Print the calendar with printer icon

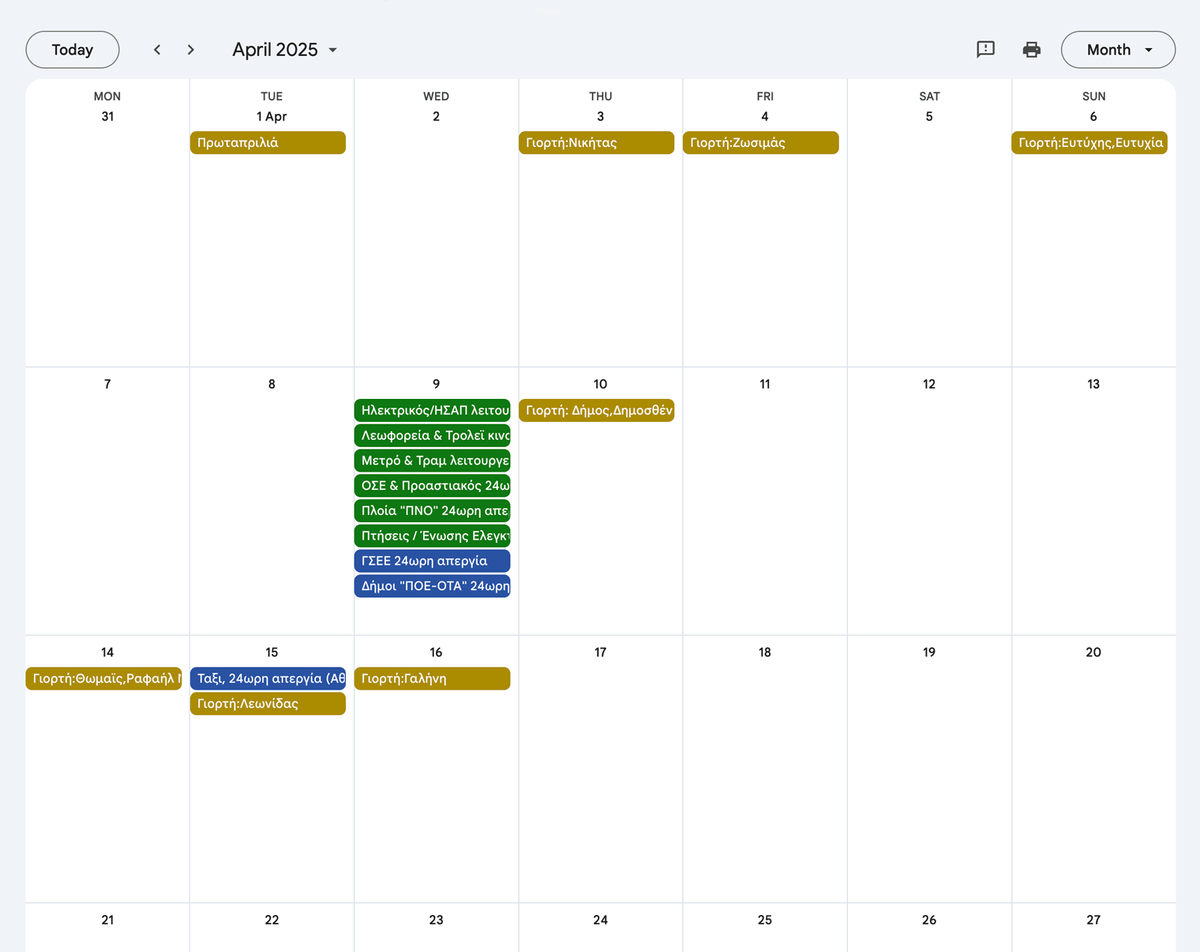click(1032, 50)
